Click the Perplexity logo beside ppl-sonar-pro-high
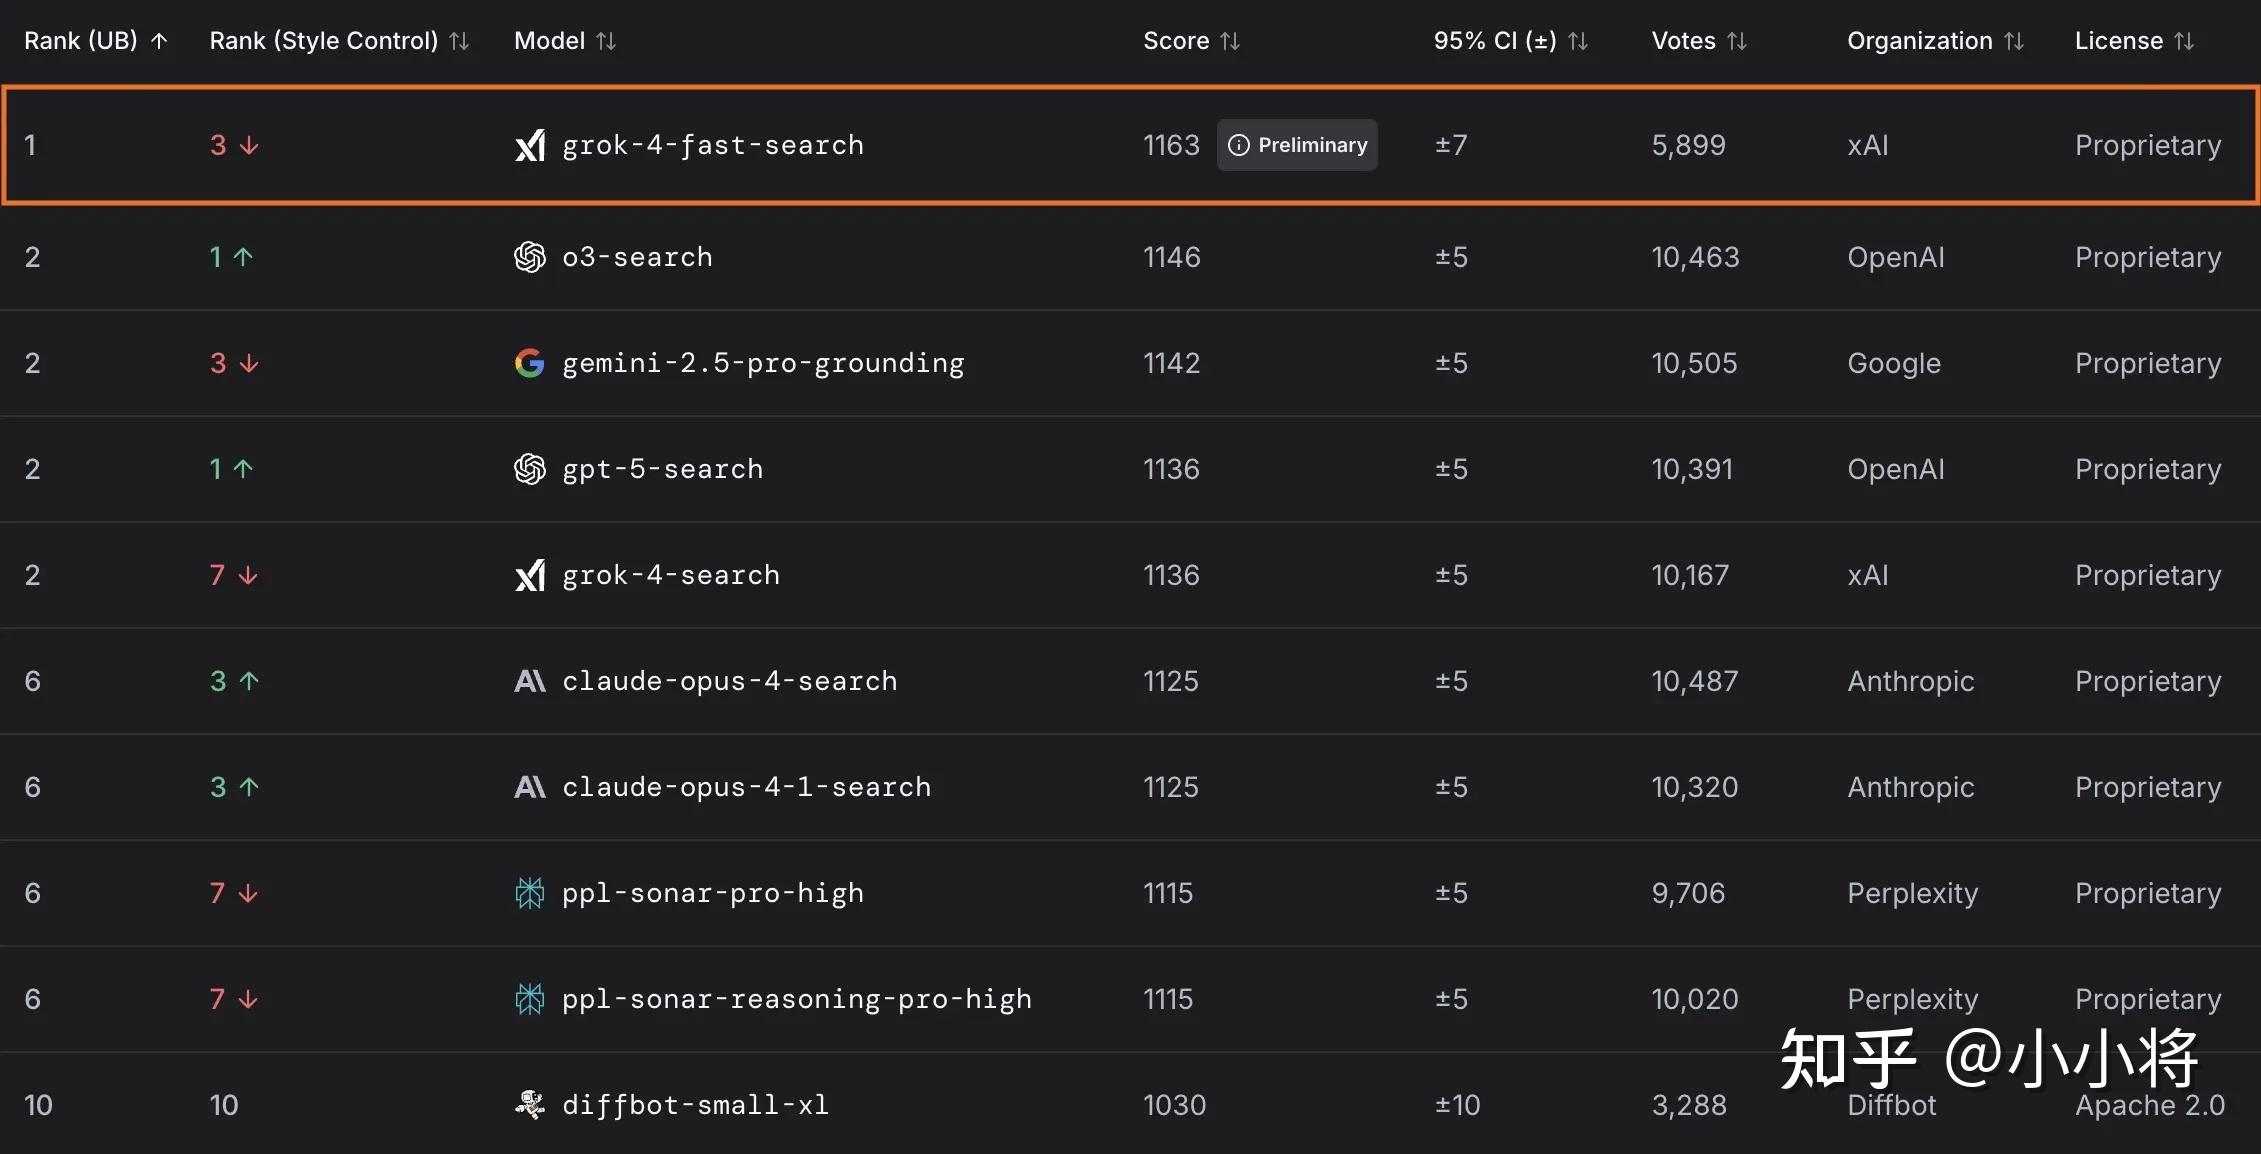Screen dimensions: 2261x1154 (x=529, y=893)
